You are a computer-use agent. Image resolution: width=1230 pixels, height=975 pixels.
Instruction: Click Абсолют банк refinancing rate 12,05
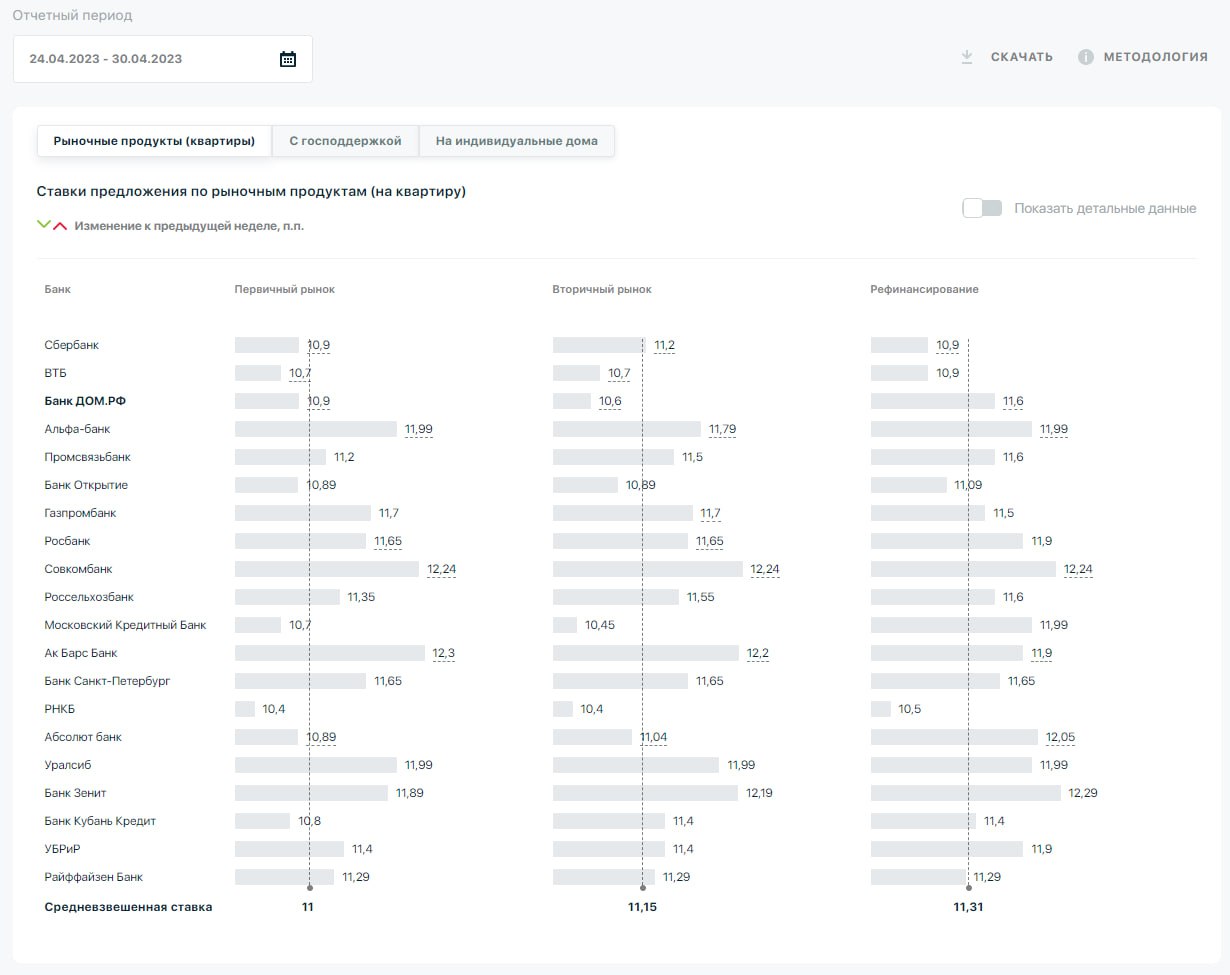(x=1060, y=737)
